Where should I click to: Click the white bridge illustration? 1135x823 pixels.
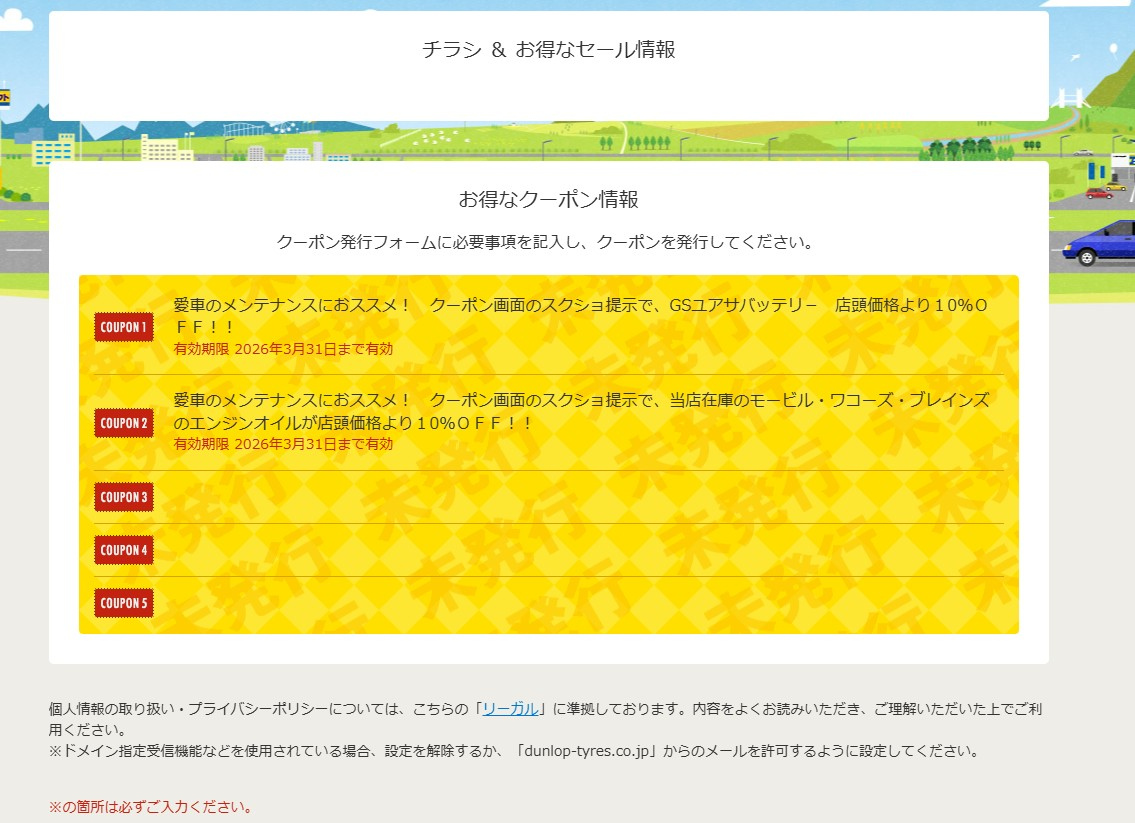click(1069, 98)
